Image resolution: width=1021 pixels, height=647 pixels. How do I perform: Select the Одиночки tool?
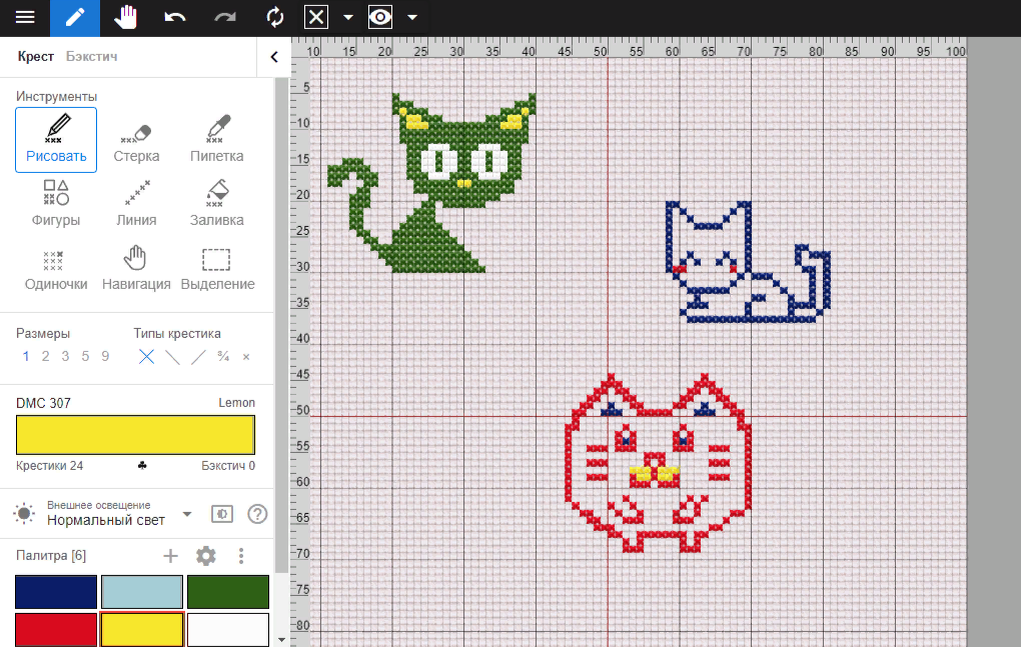pos(56,269)
